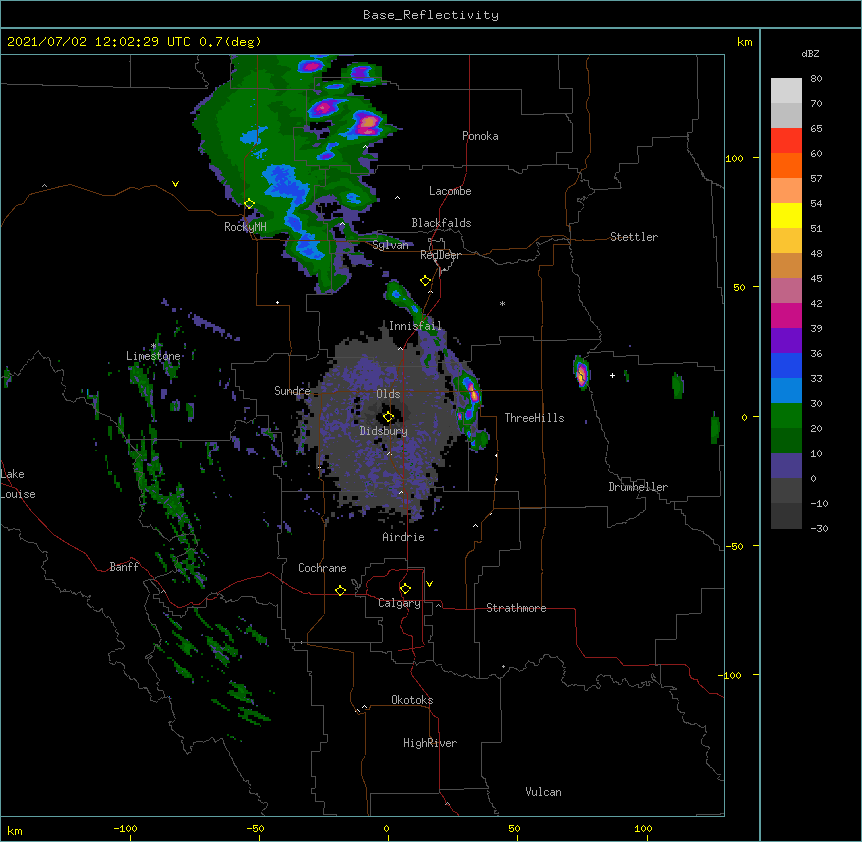The image size is (862, 842).
Task: Select the Blackfalds label
Action: click(x=441, y=223)
